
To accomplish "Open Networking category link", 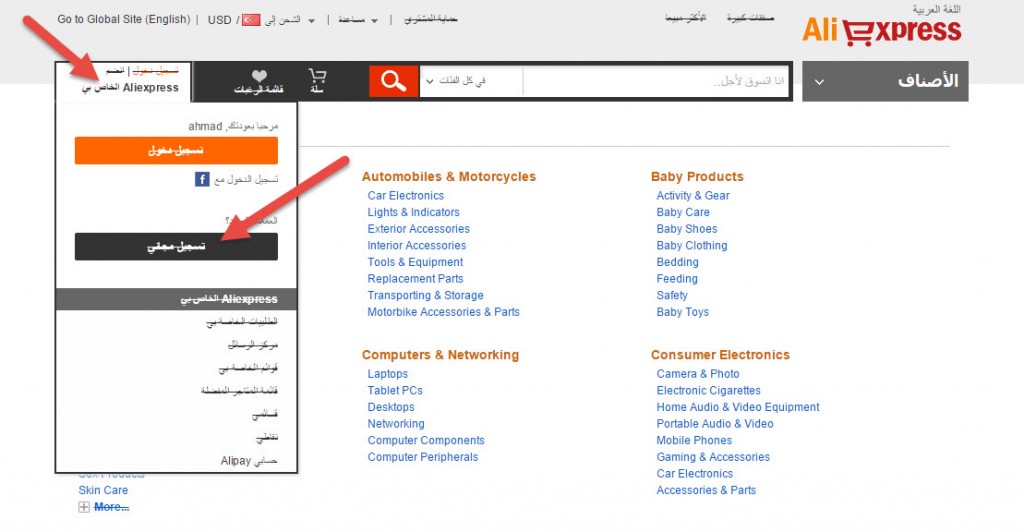I will (396, 424).
